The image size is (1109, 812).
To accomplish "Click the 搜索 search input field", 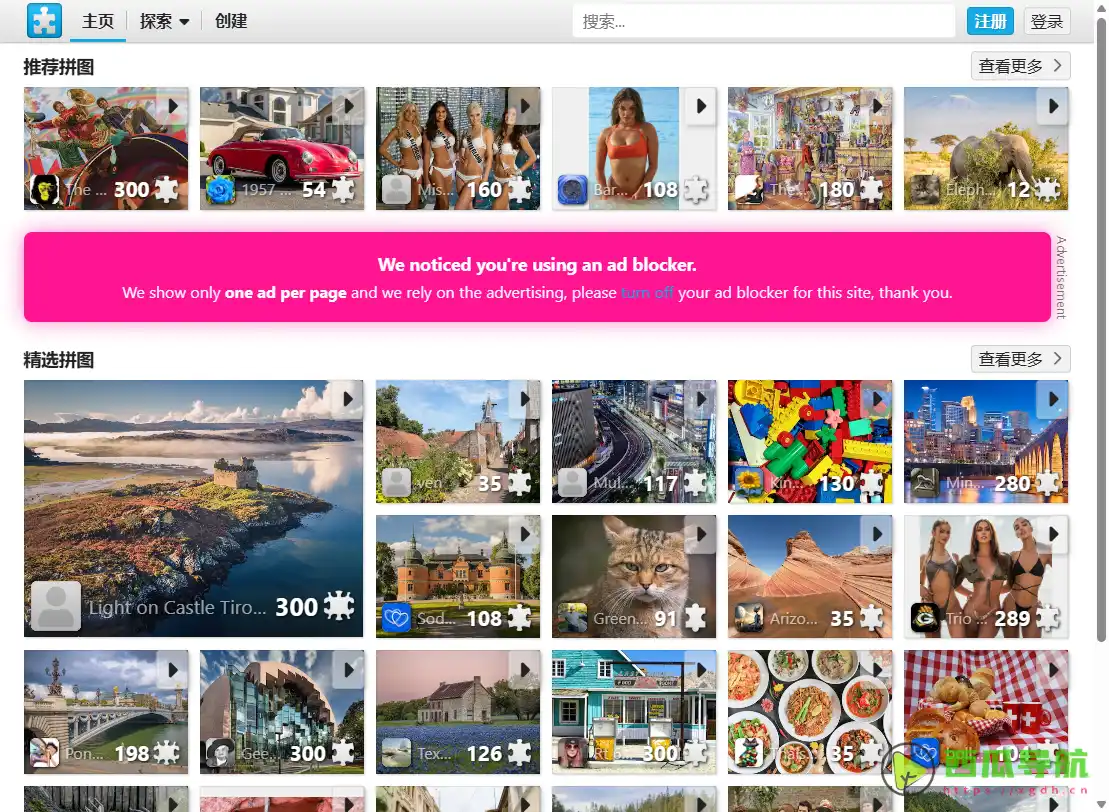I will tap(764, 22).
